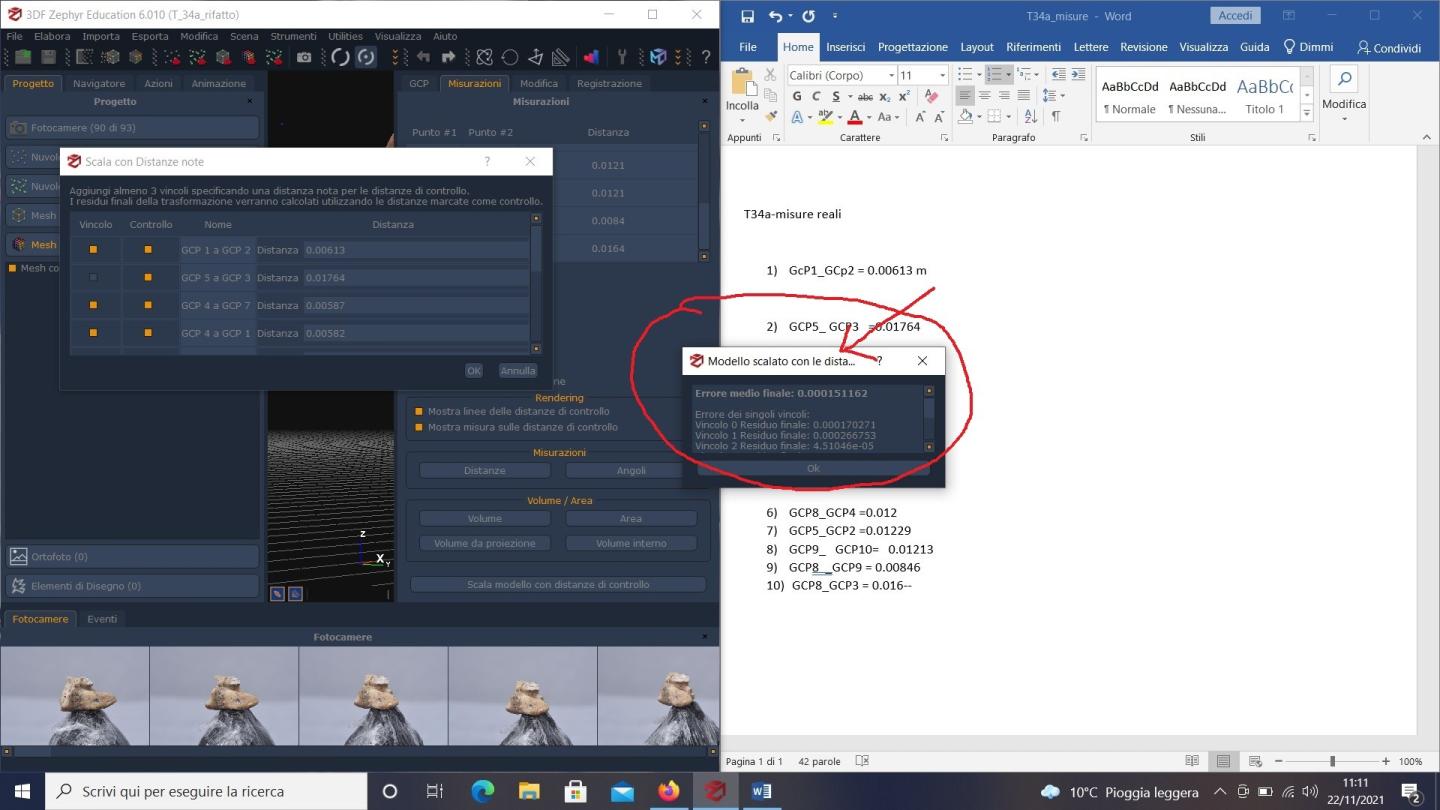Switch to the GCP tab in Zephyr
Image resolution: width=1440 pixels, height=810 pixels.
[x=419, y=83]
